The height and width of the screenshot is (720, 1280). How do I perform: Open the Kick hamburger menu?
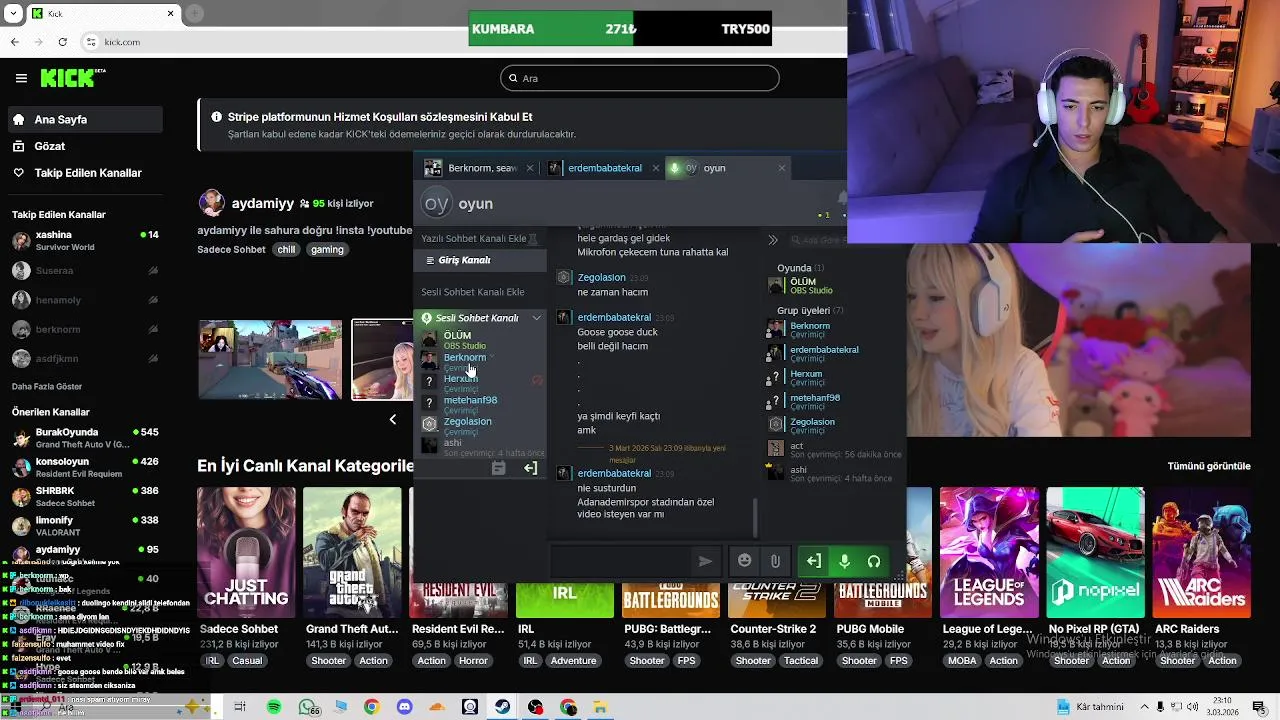coord(21,78)
